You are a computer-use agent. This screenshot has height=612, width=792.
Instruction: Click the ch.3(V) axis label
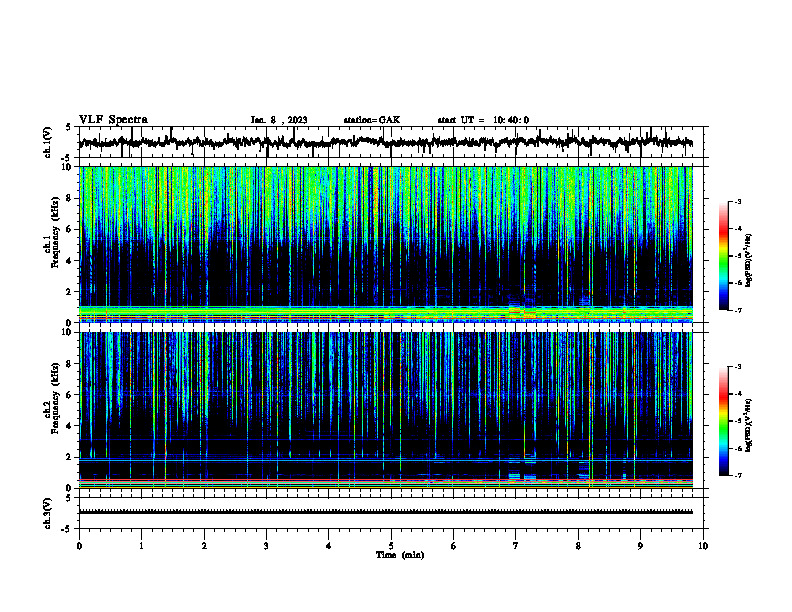[48, 513]
